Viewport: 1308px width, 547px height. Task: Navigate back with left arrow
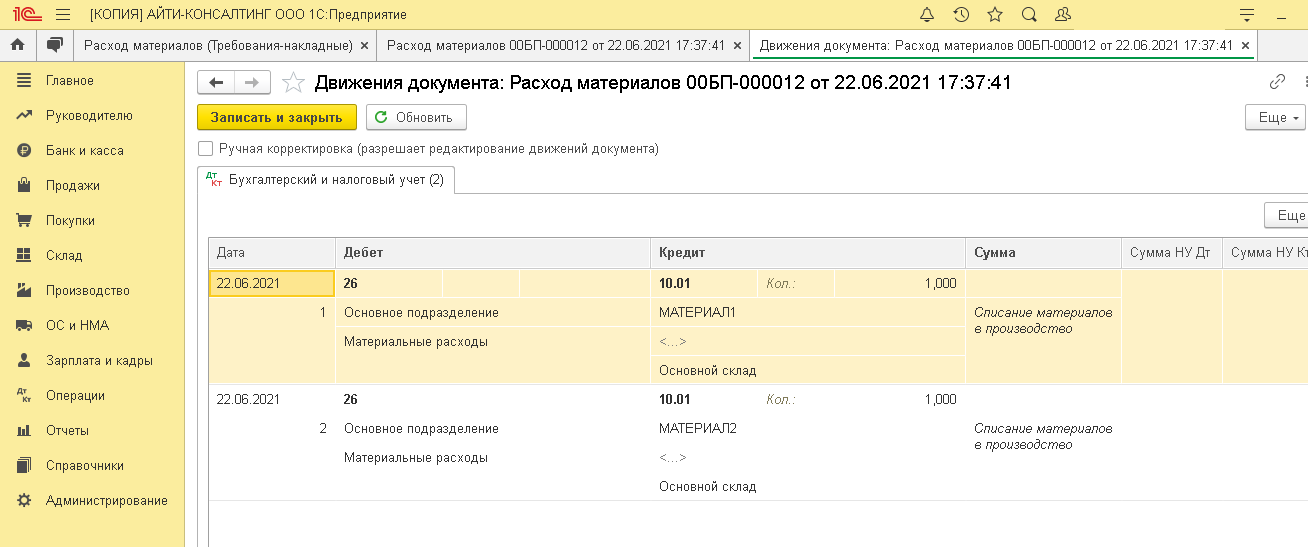coord(216,83)
